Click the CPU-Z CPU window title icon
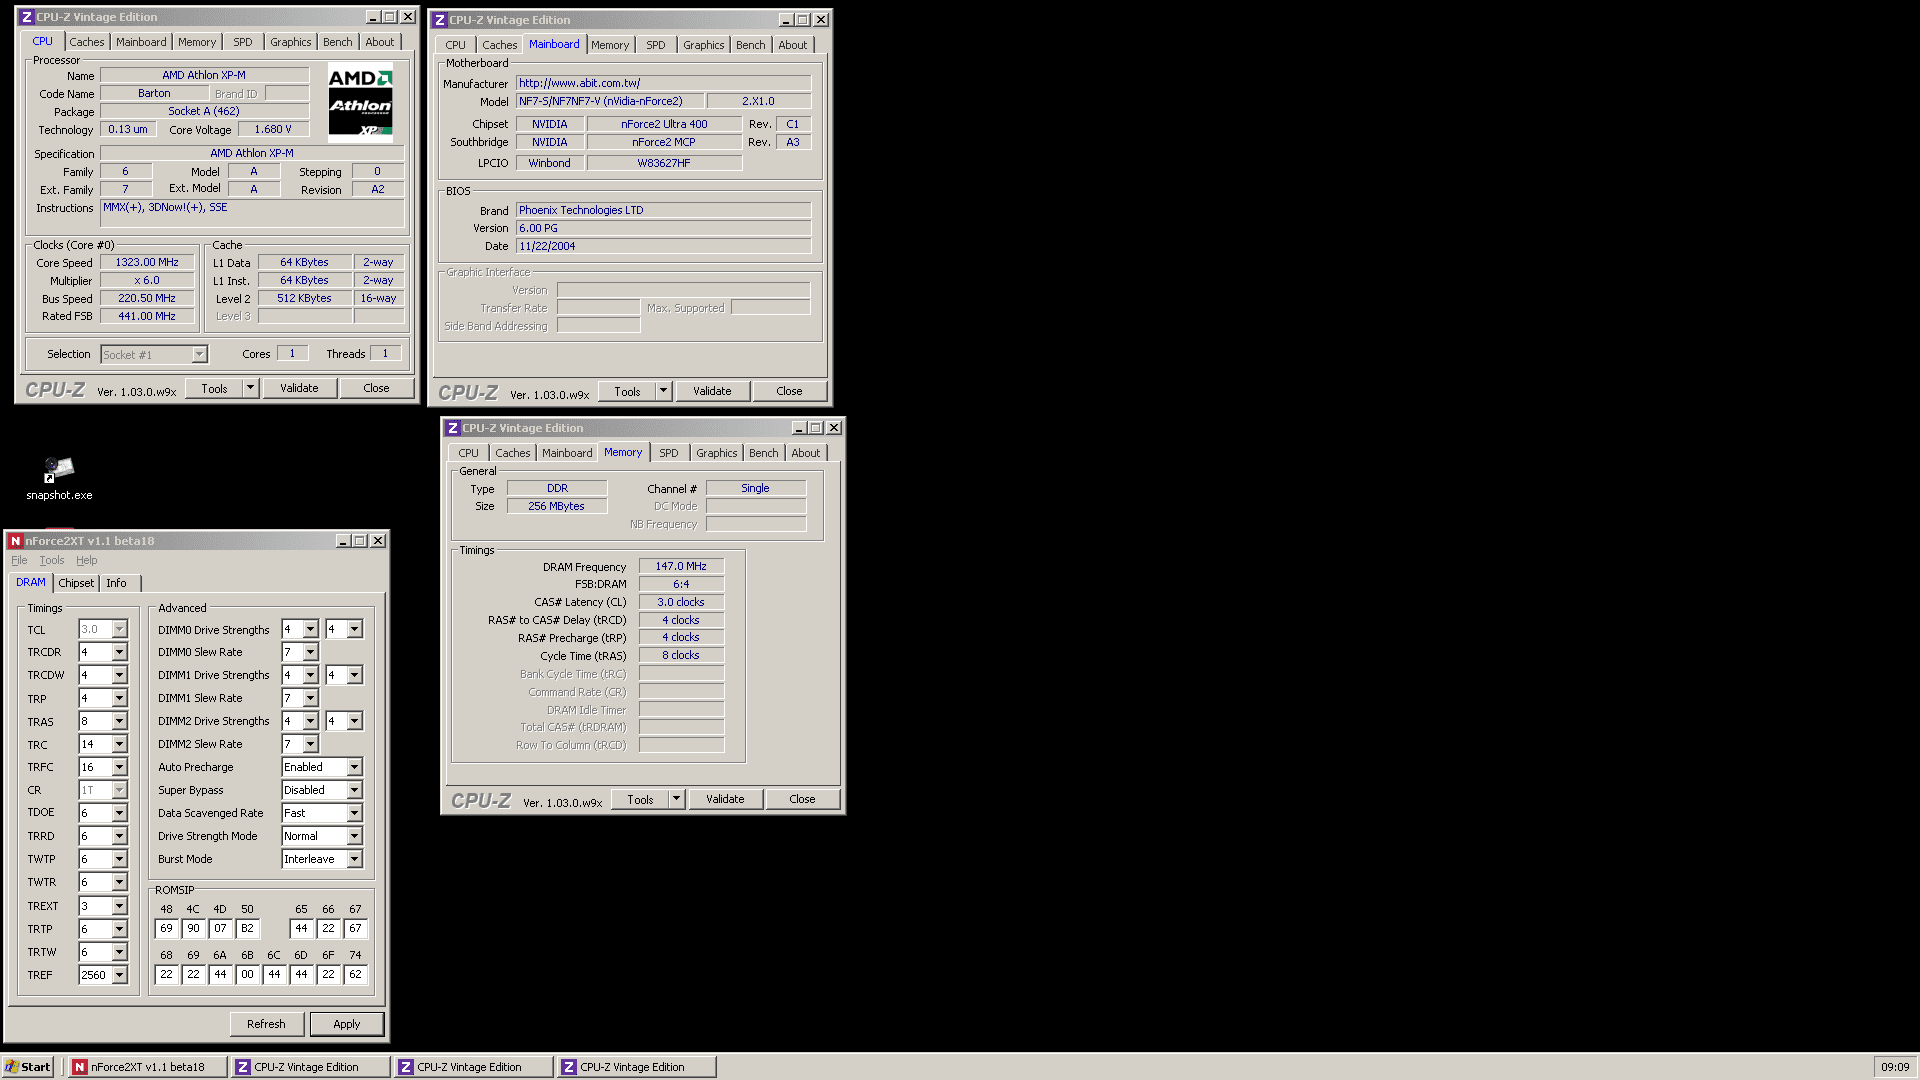 point(27,17)
